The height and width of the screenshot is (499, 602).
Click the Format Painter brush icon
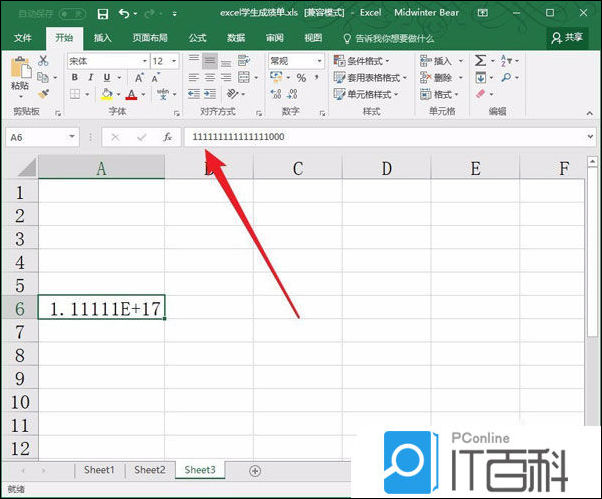click(x=43, y=94)
